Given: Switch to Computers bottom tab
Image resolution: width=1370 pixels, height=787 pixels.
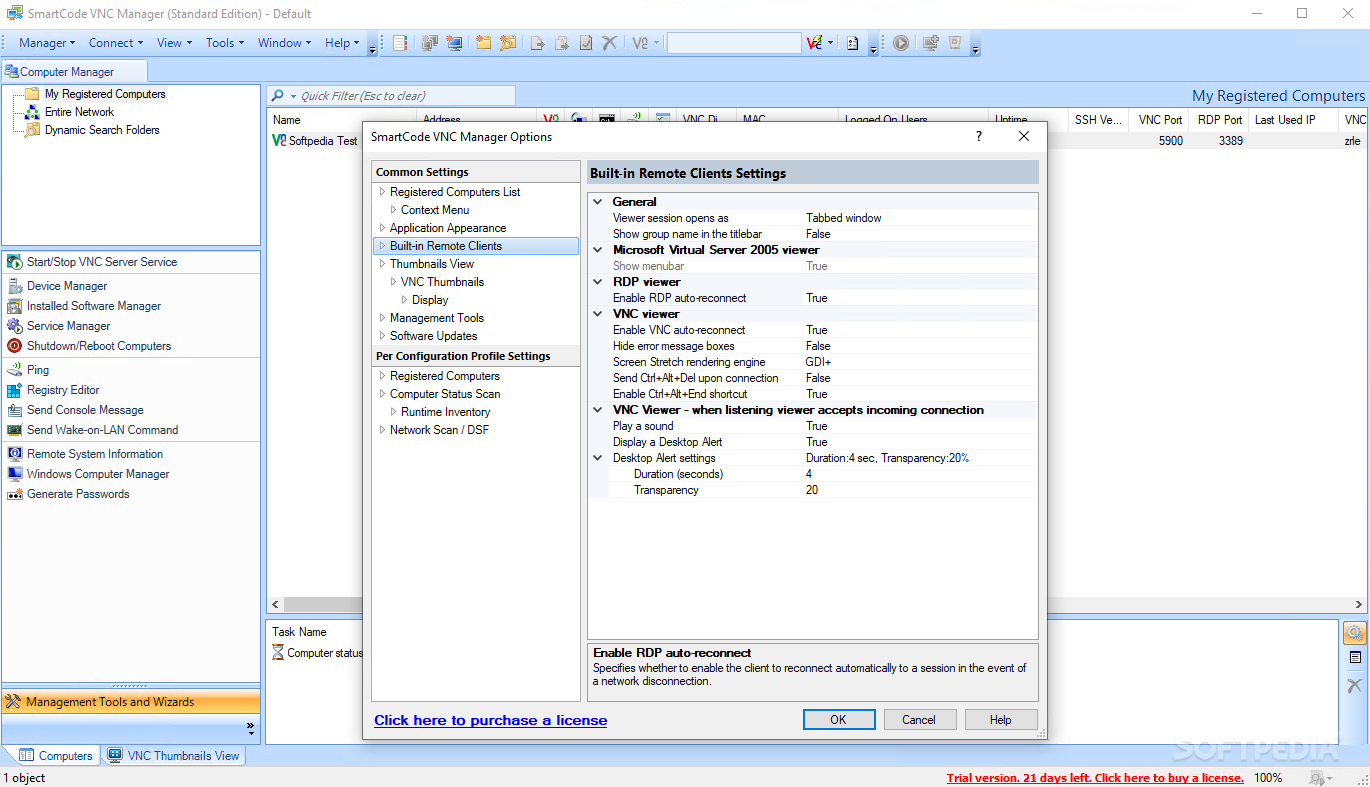Looking at the screenshot, I should click(x=56, y=756).
